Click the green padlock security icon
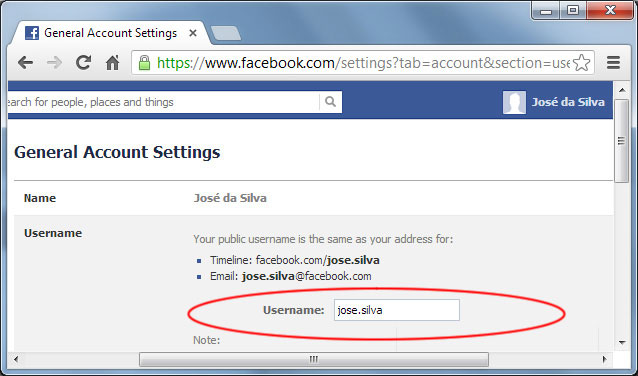 point(144,63)
